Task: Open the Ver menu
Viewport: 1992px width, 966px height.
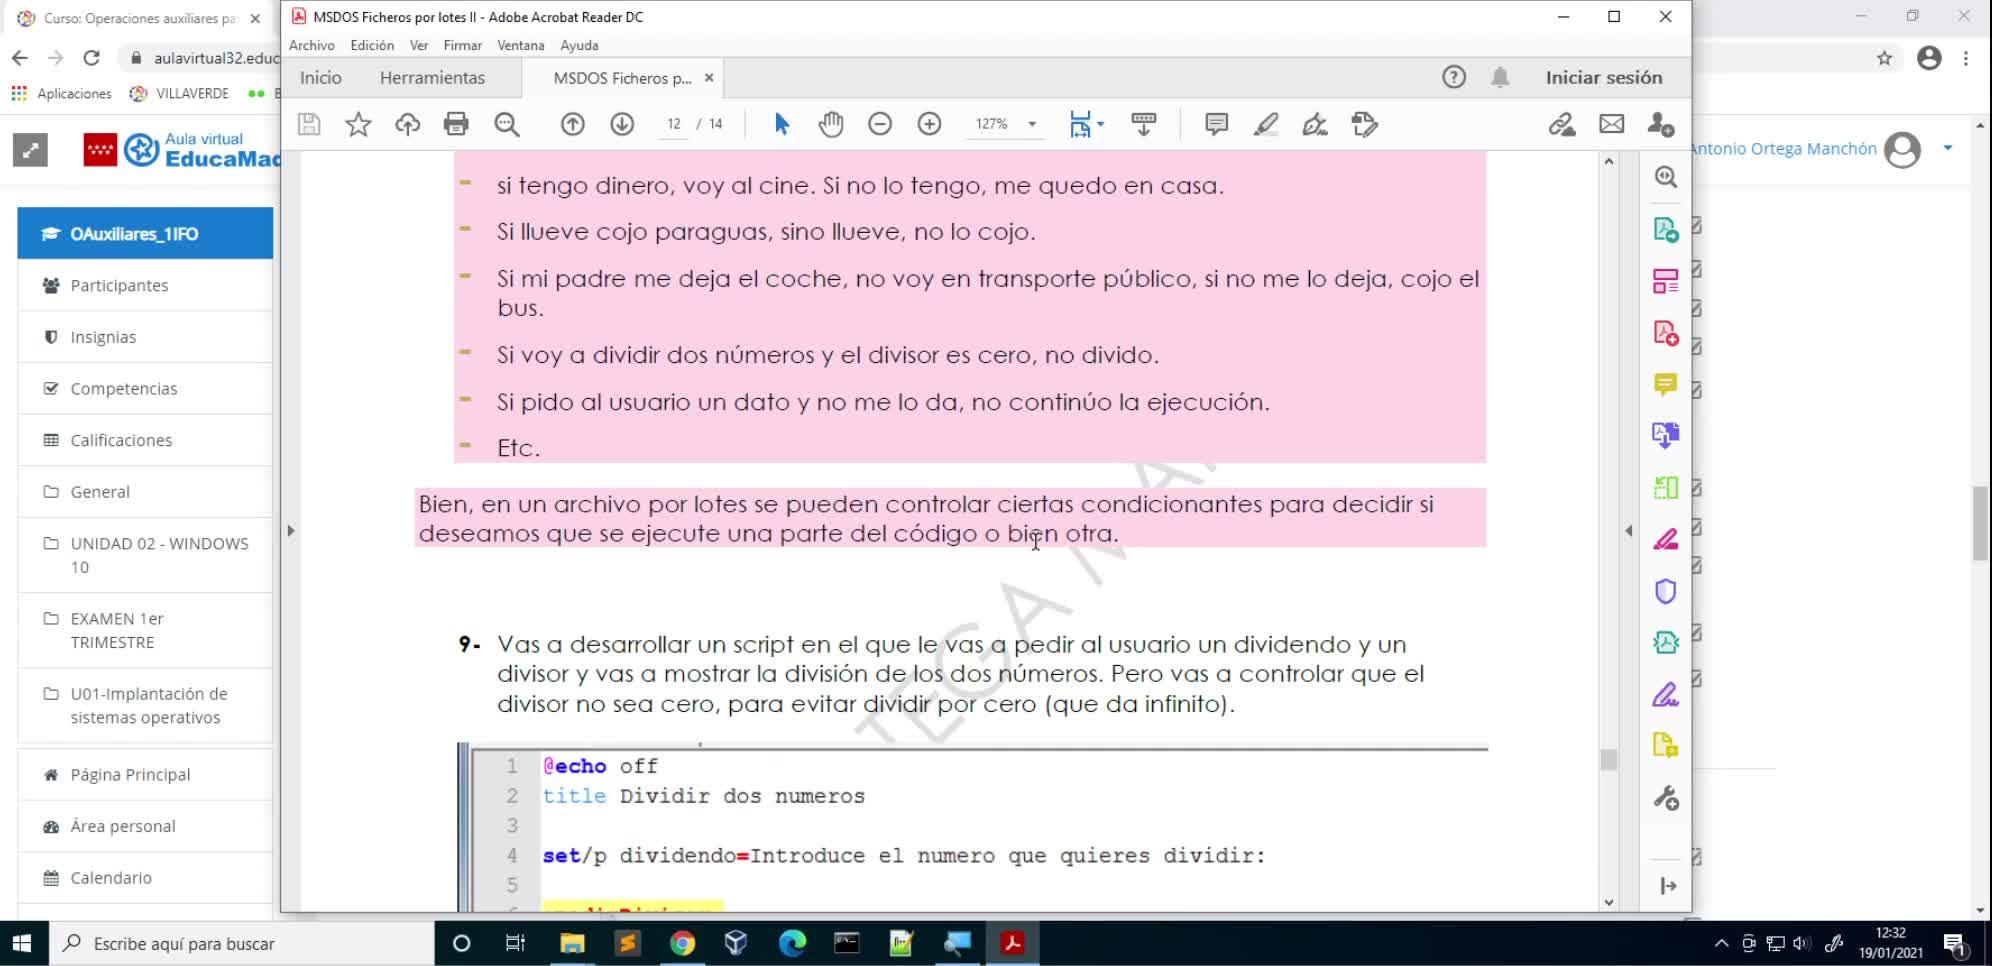Action: 419,45
